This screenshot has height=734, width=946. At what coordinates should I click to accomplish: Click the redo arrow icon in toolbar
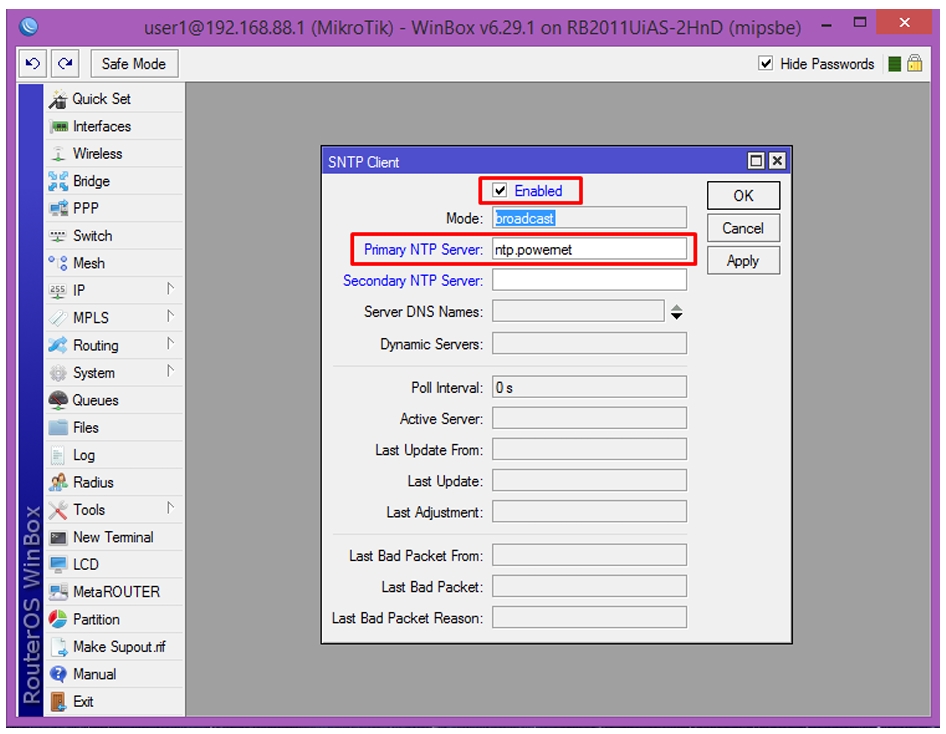(65, 63)
